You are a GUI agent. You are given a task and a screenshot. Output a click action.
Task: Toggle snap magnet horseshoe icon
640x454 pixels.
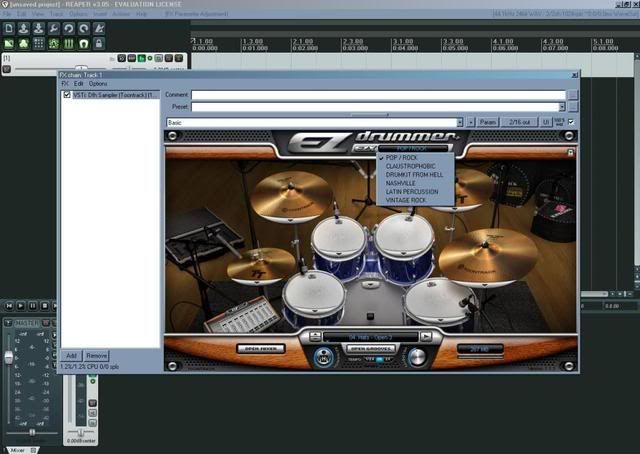click(84, 43)
